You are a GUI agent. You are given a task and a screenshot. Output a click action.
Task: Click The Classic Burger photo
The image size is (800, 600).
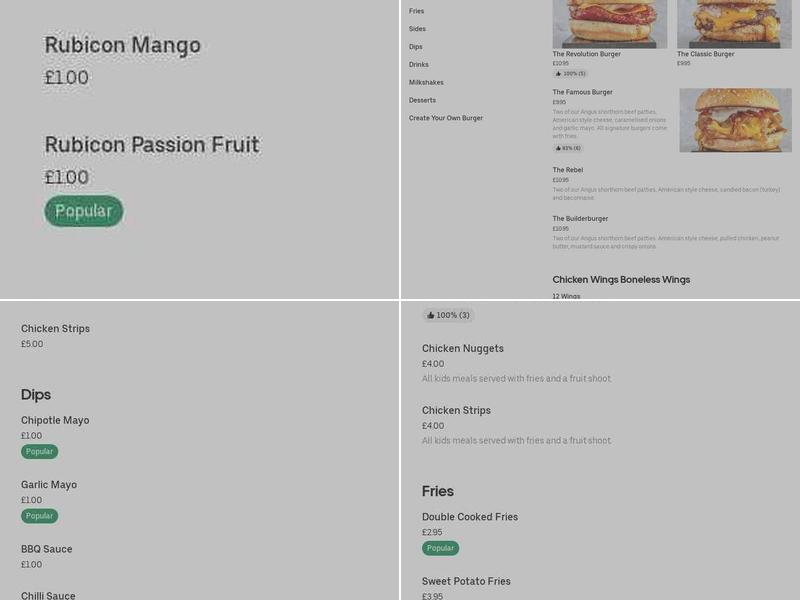pos(730,20)
